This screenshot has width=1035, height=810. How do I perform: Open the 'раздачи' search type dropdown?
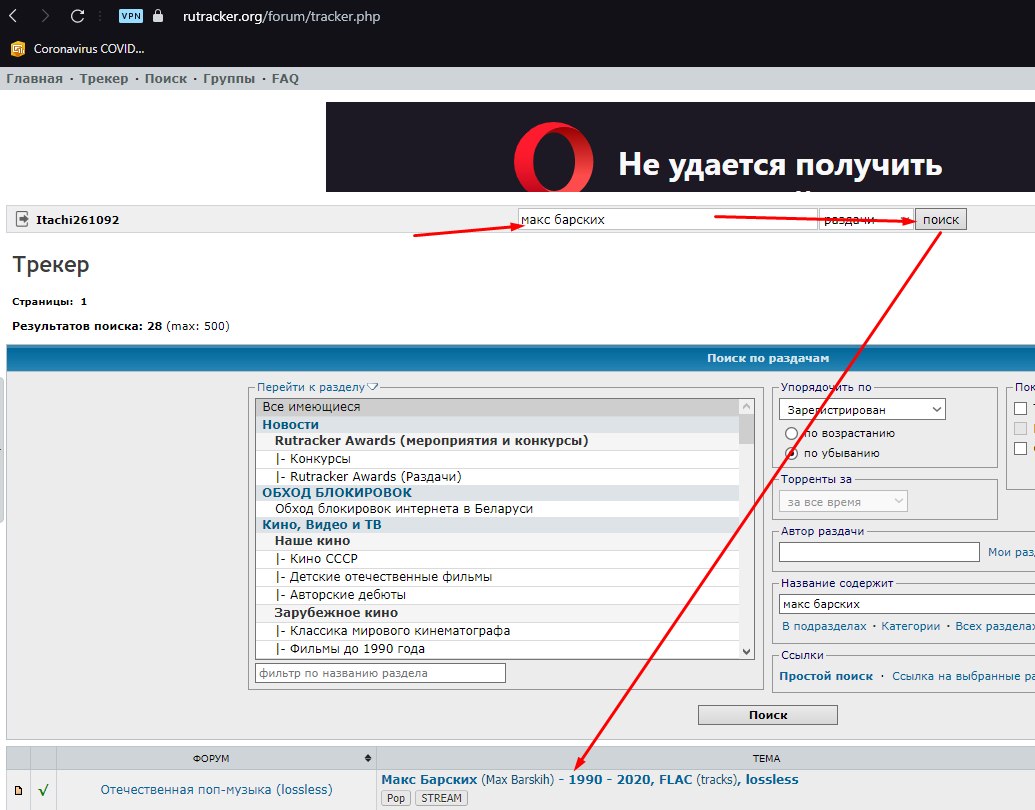(866, 219)
